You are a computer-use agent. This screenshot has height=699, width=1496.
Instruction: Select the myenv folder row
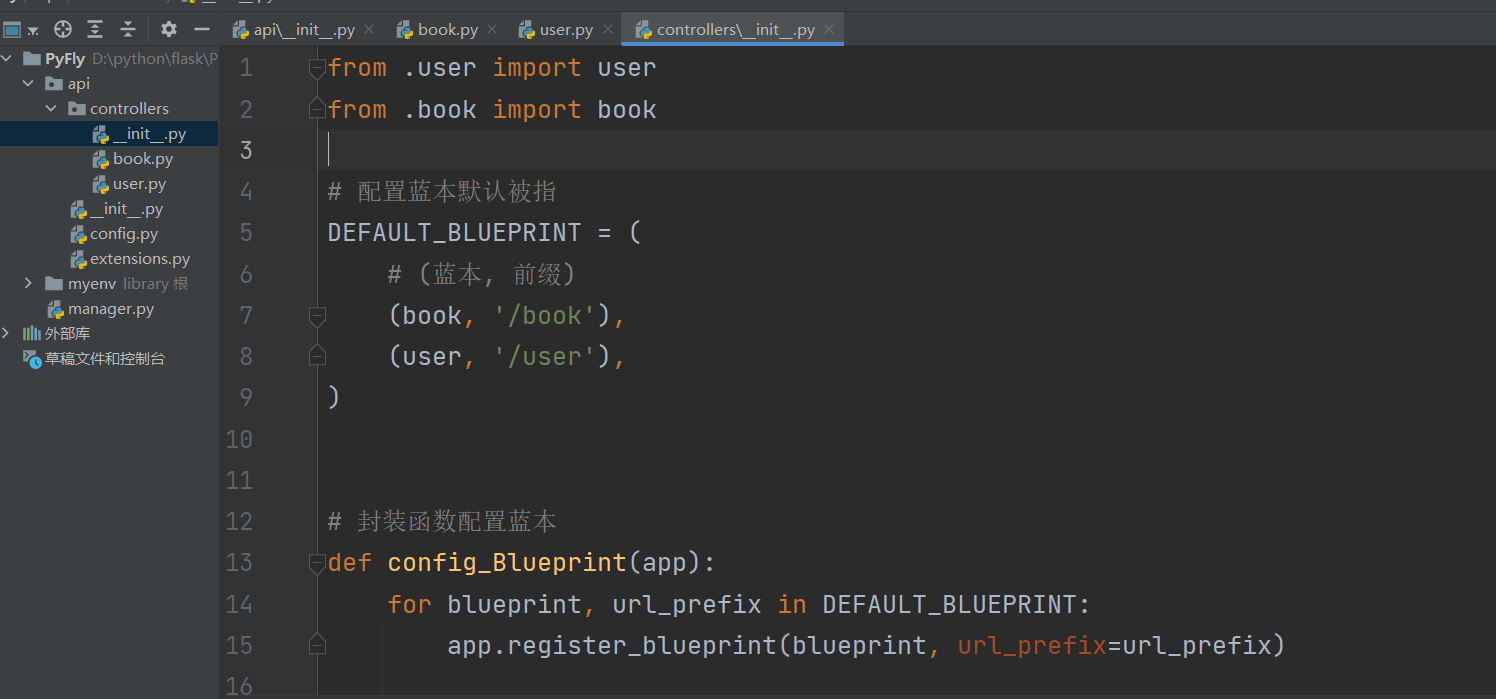(109, 284)
